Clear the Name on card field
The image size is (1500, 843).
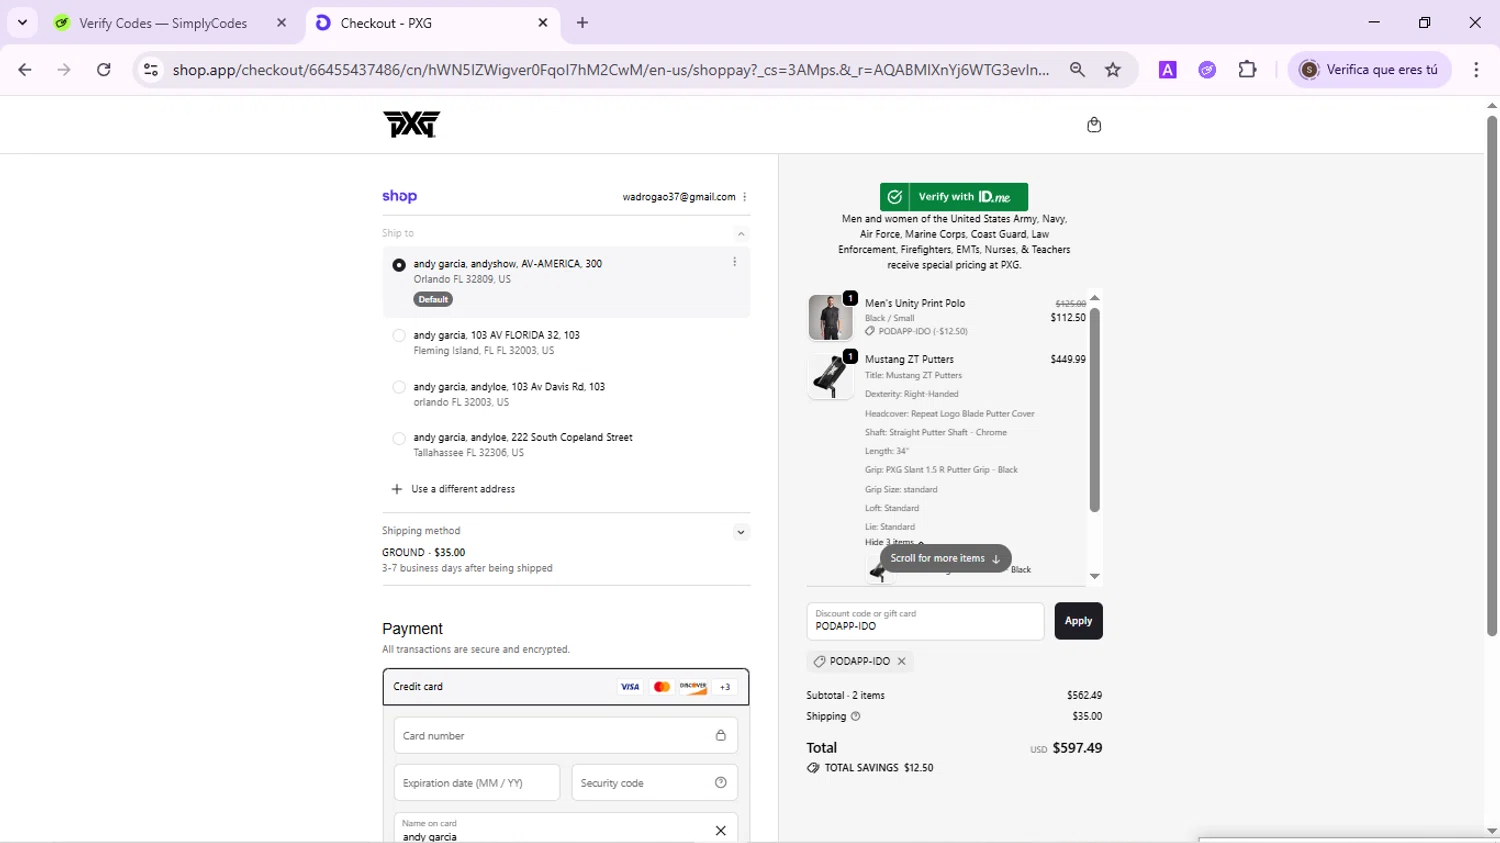pos(720,830)
